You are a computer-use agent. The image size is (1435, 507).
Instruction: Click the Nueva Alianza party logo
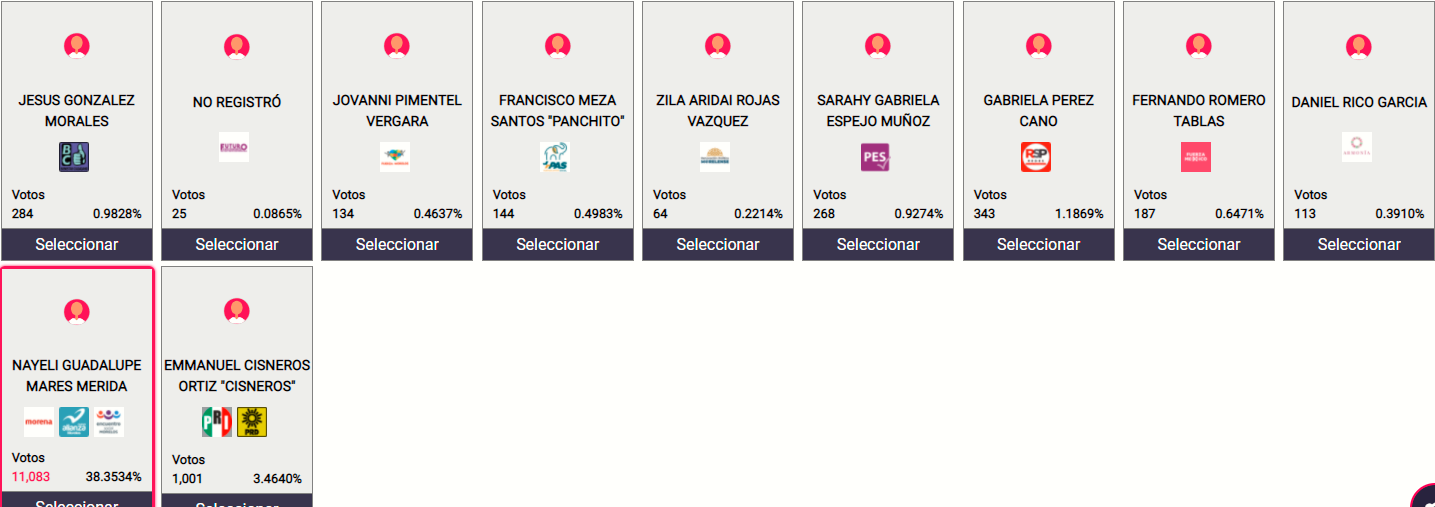point(74,422)
